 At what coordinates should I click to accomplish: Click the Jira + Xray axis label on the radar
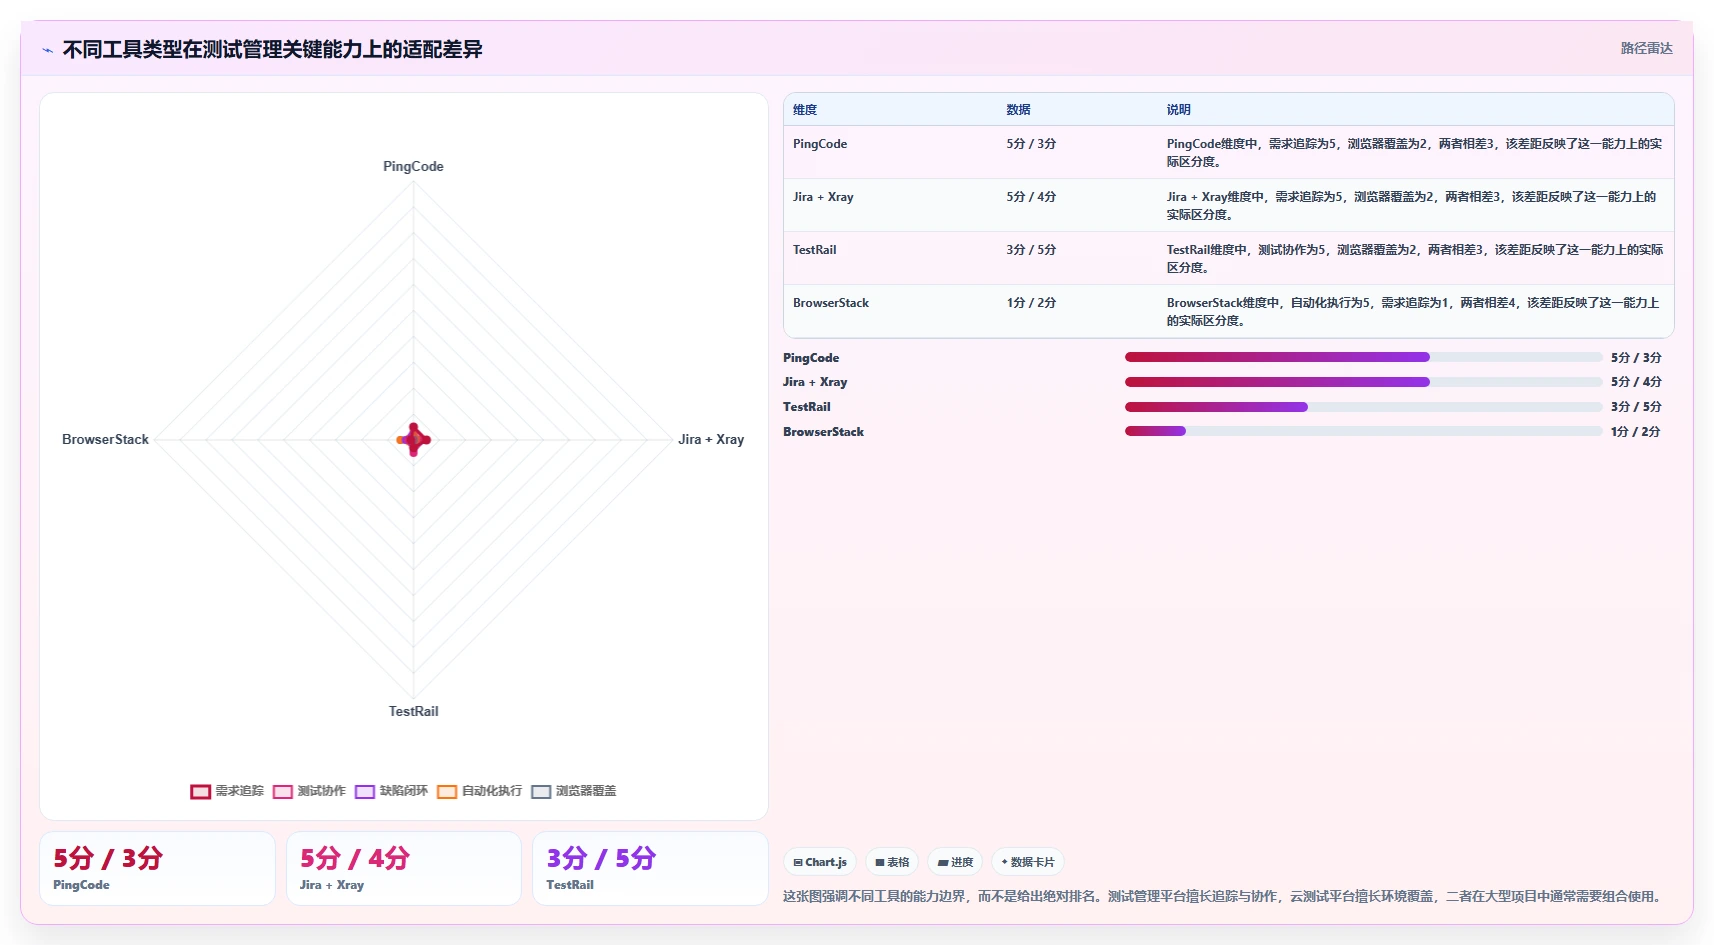click(711, 440)
